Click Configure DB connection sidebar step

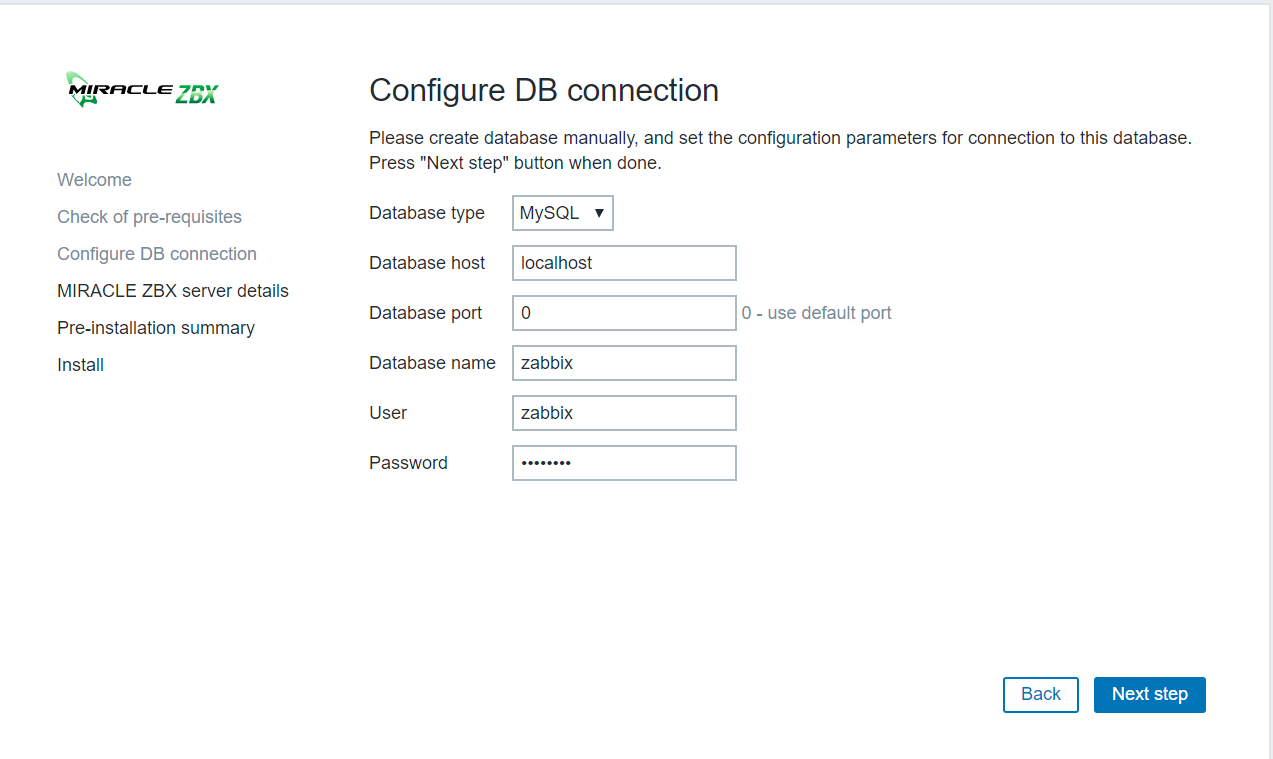157,254
